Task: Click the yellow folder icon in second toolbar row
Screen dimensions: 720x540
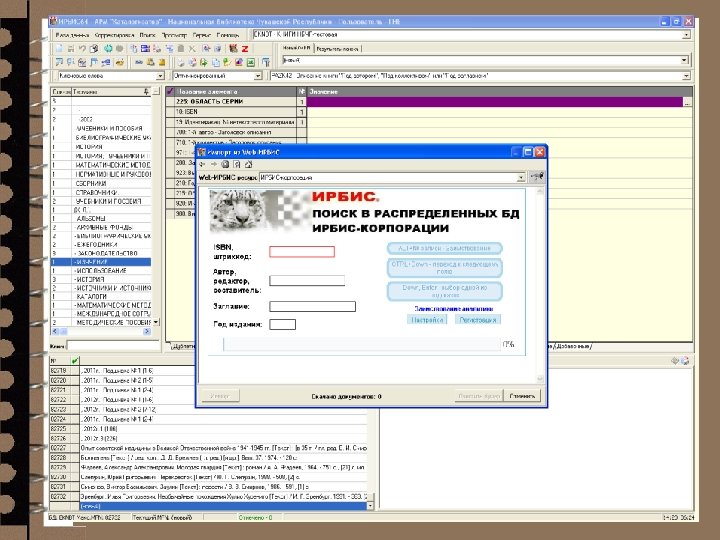Action: point(162,62)
